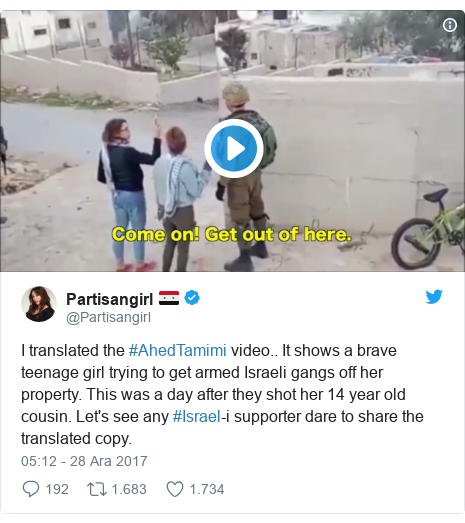Click the blue verified badge
Image resolution: width=465 pixels, height=523 pixels.
click(192, 298)
